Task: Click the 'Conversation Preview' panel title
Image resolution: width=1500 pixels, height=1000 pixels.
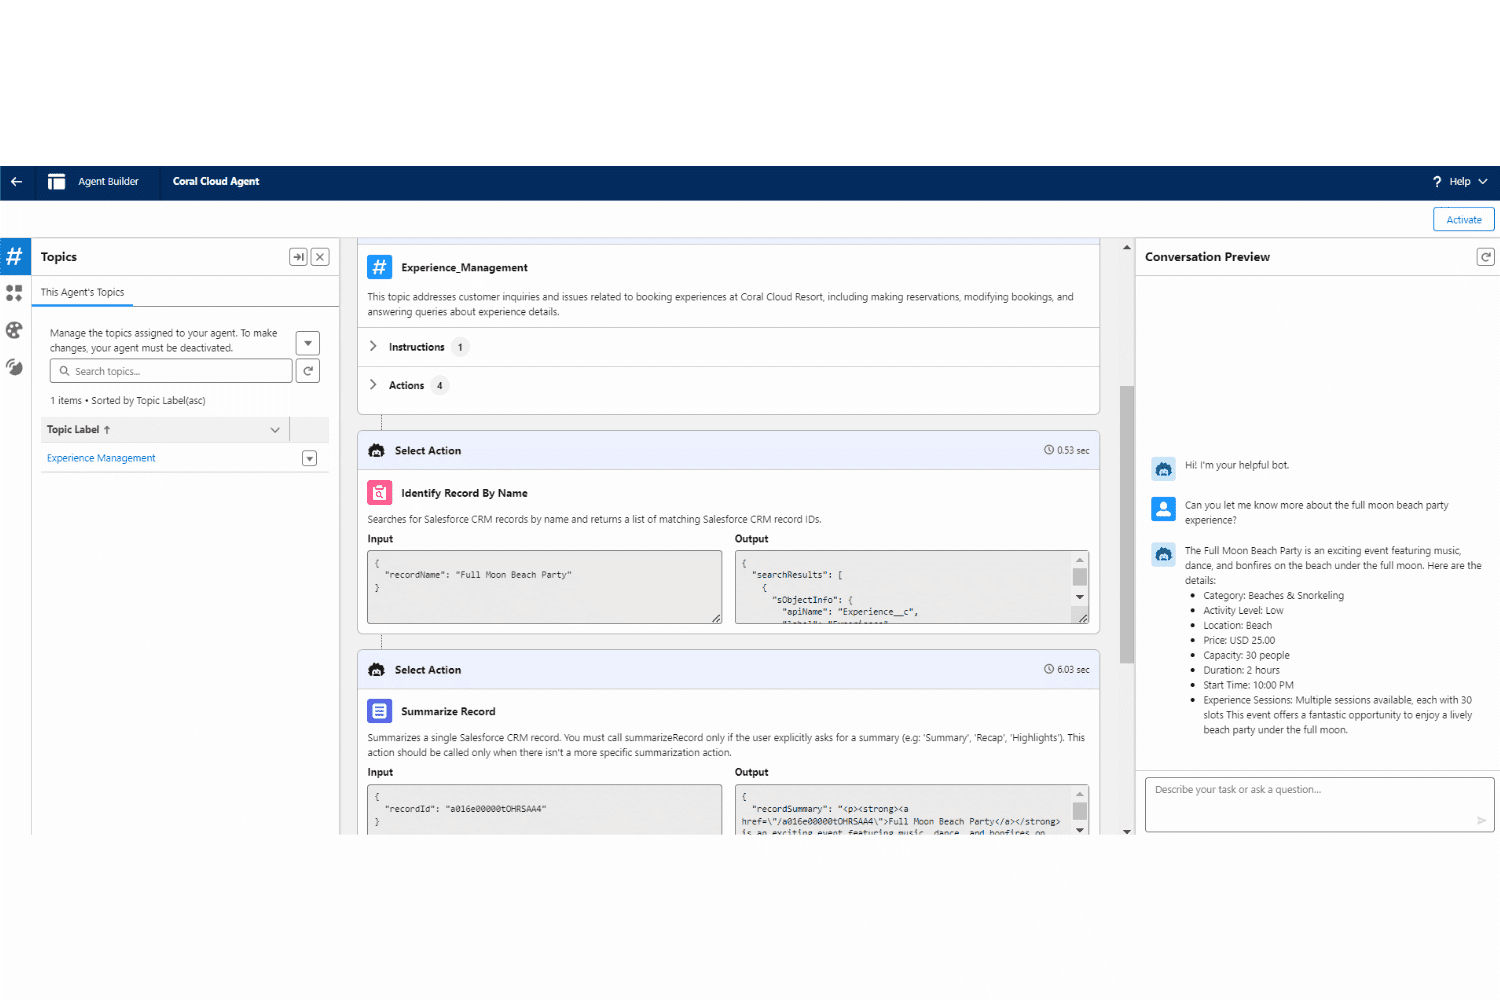Action: [1207, 257]
